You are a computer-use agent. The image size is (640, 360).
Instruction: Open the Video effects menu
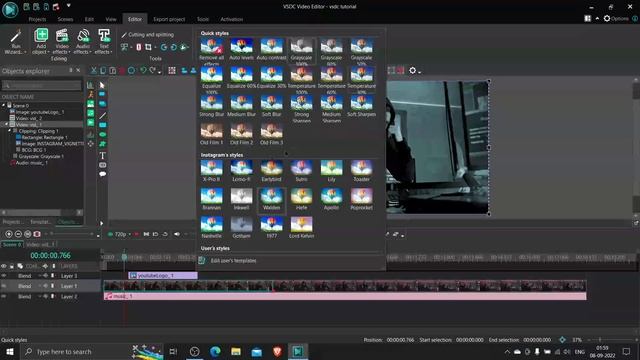62,42
